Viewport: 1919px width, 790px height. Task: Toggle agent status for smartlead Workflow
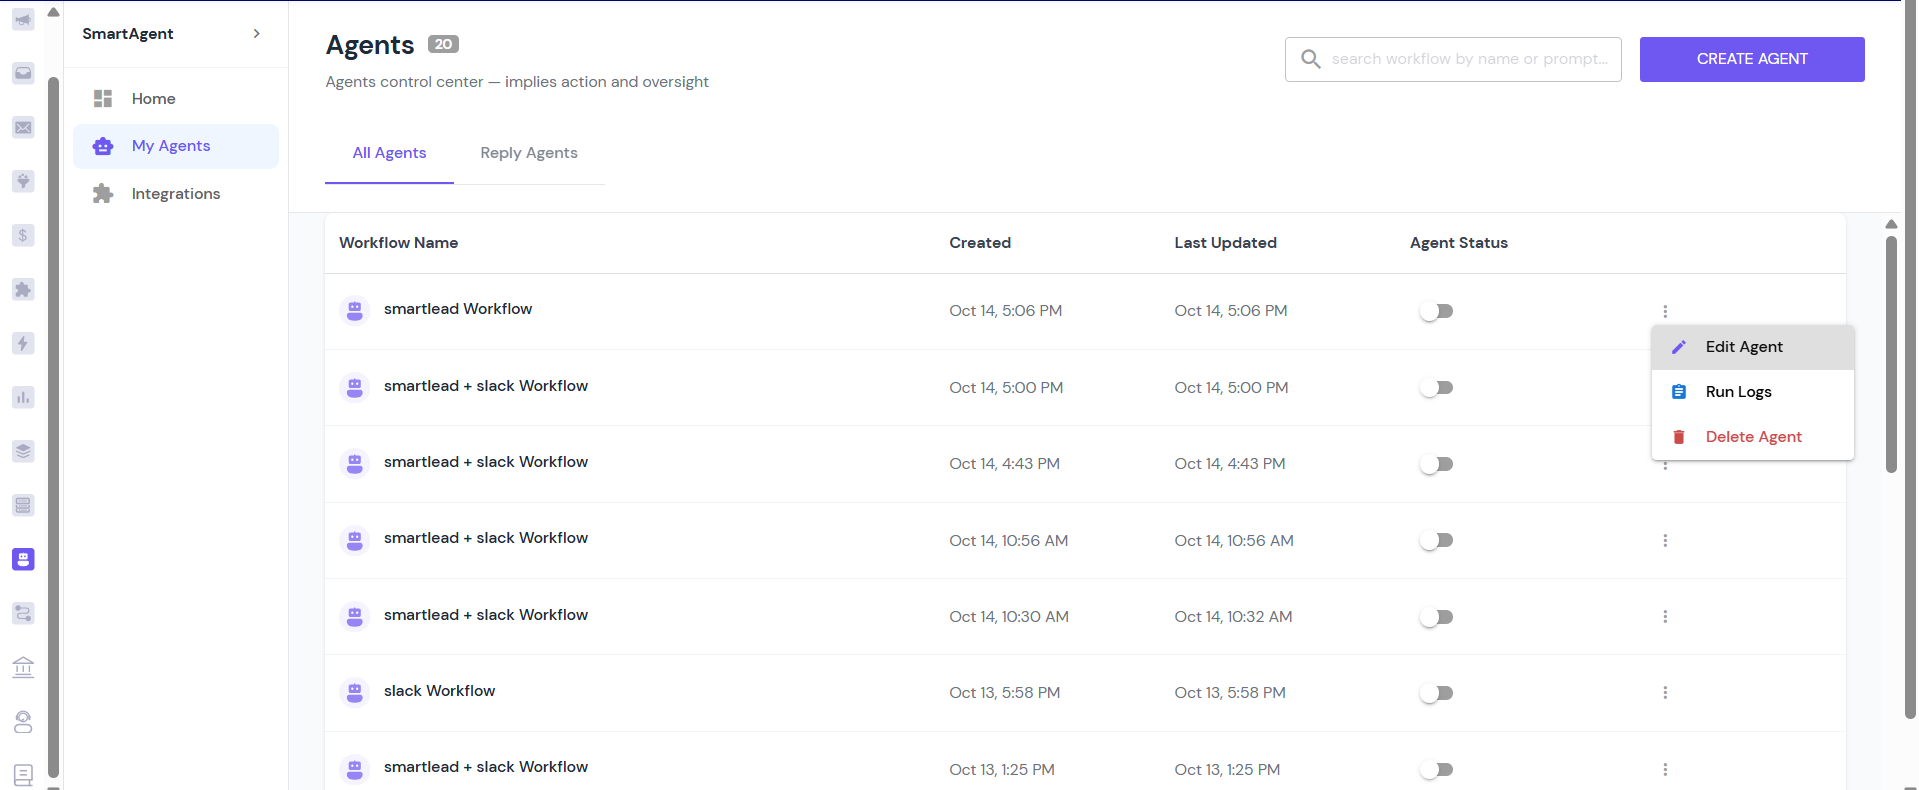(x=1436, y=311)
